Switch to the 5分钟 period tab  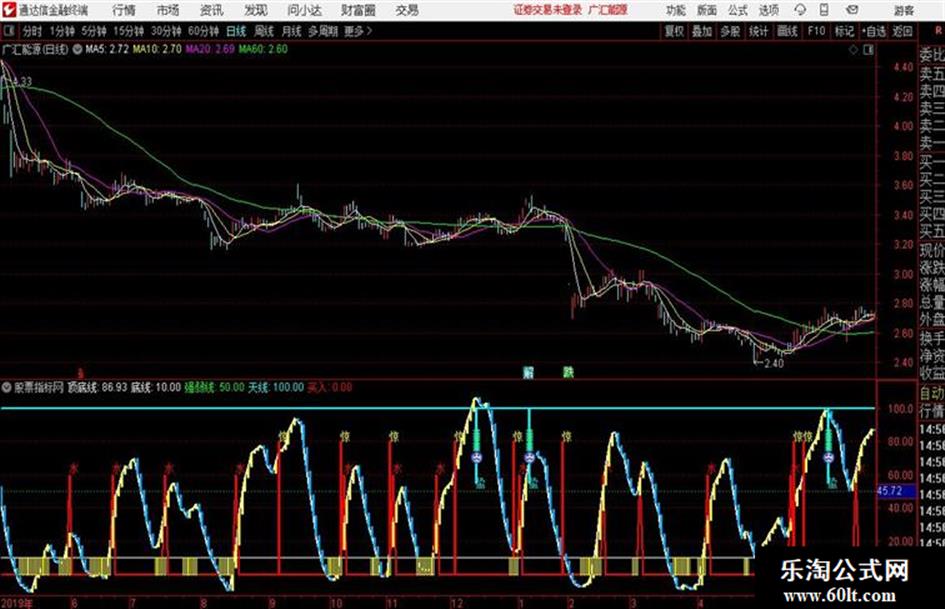(93, 31)
